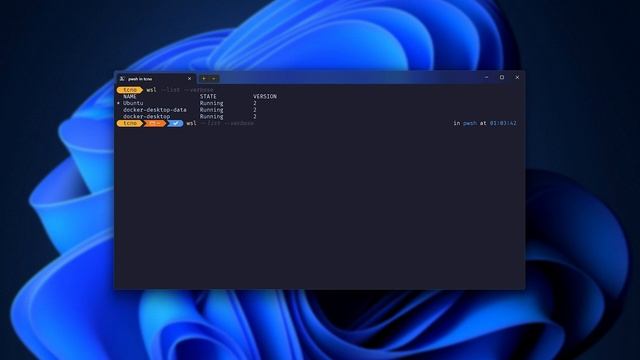The height and width of the screenshot is (360, 640).
Task: Click Running state in docker-desktop row
Action: [x=211, y=116]
